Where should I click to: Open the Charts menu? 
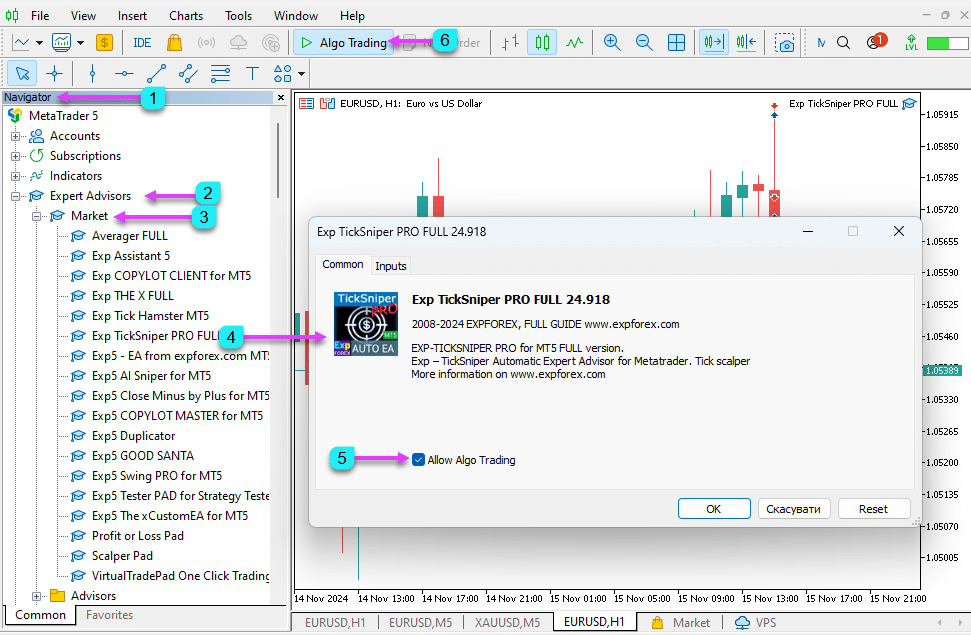186,16
